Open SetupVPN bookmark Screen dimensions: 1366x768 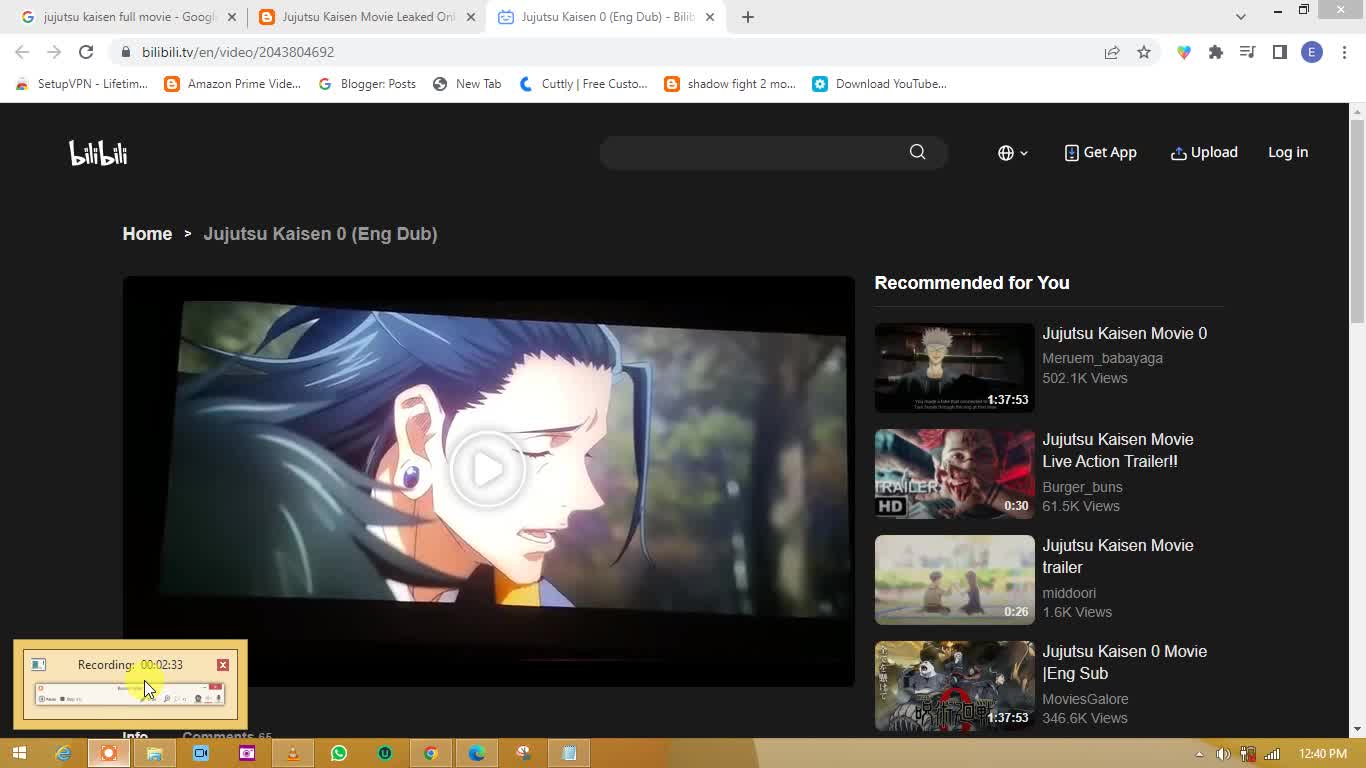[x=81, y=84]
